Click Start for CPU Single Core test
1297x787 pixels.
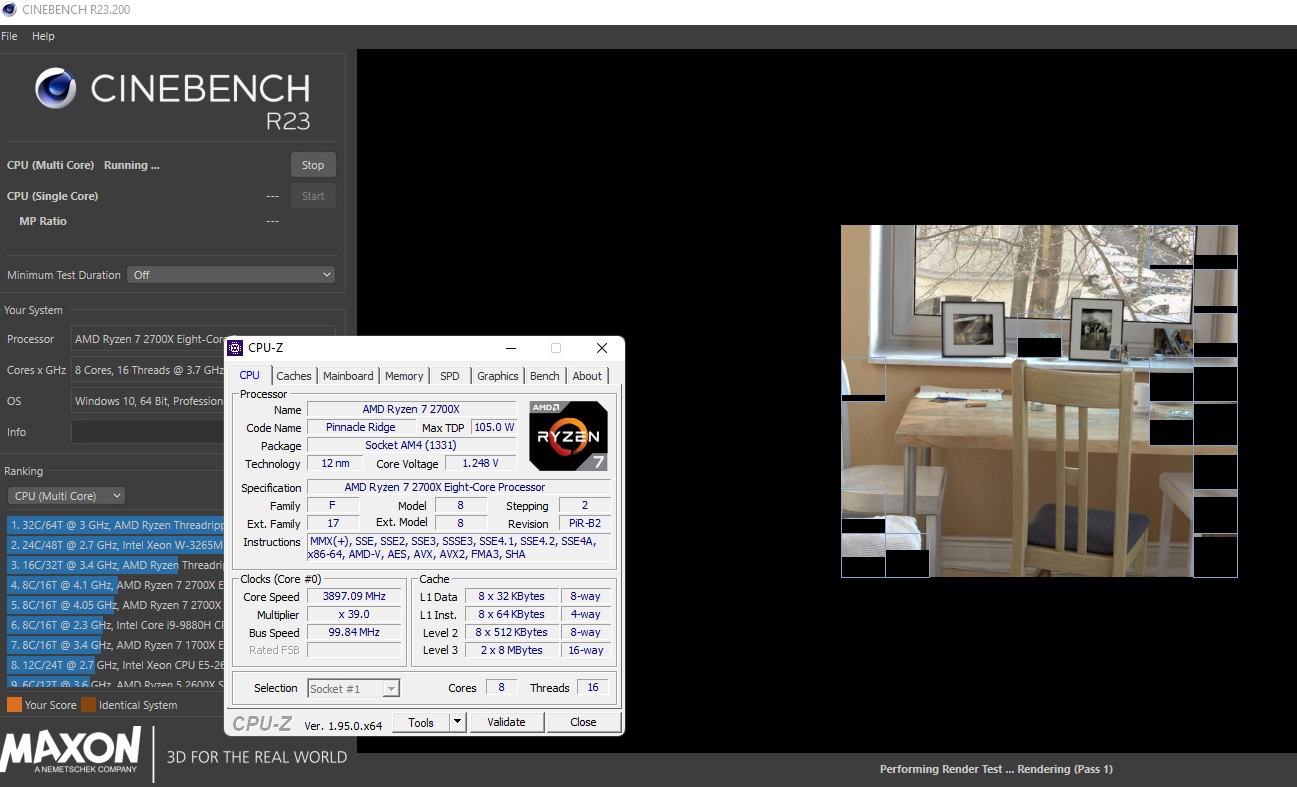click(313, 196)
